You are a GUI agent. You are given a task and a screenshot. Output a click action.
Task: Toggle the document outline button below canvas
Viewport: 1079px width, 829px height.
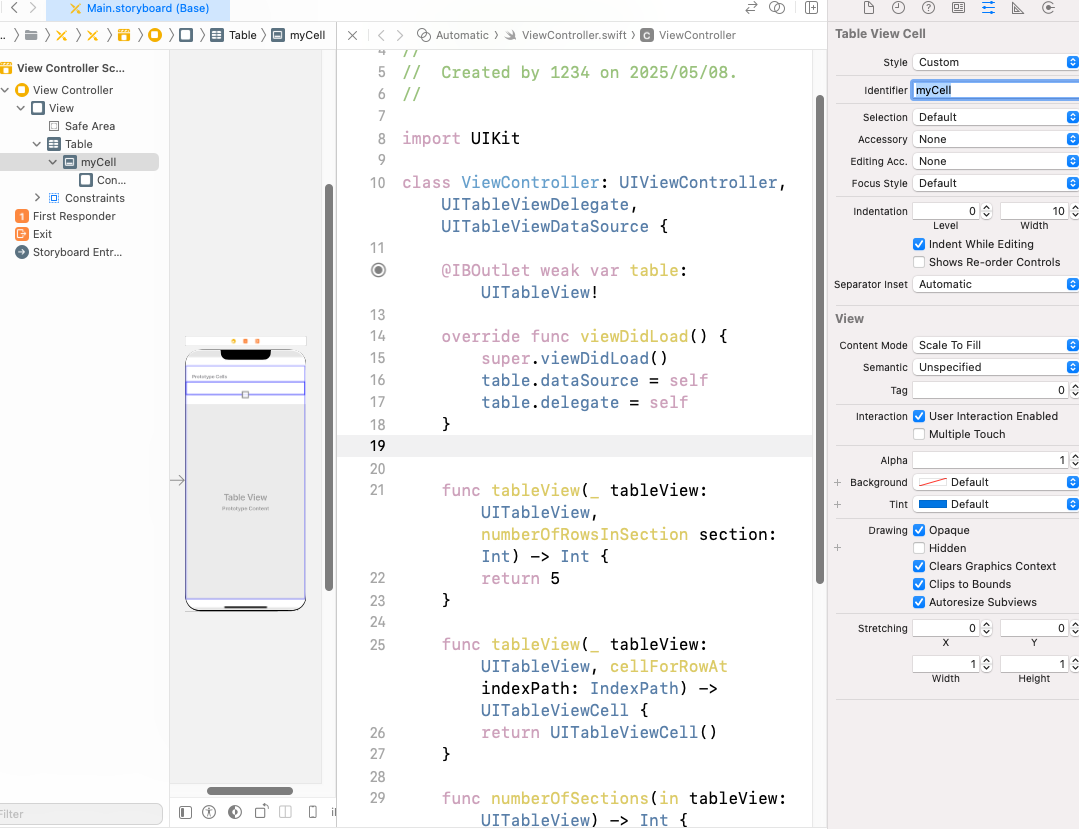pos(185,812)
